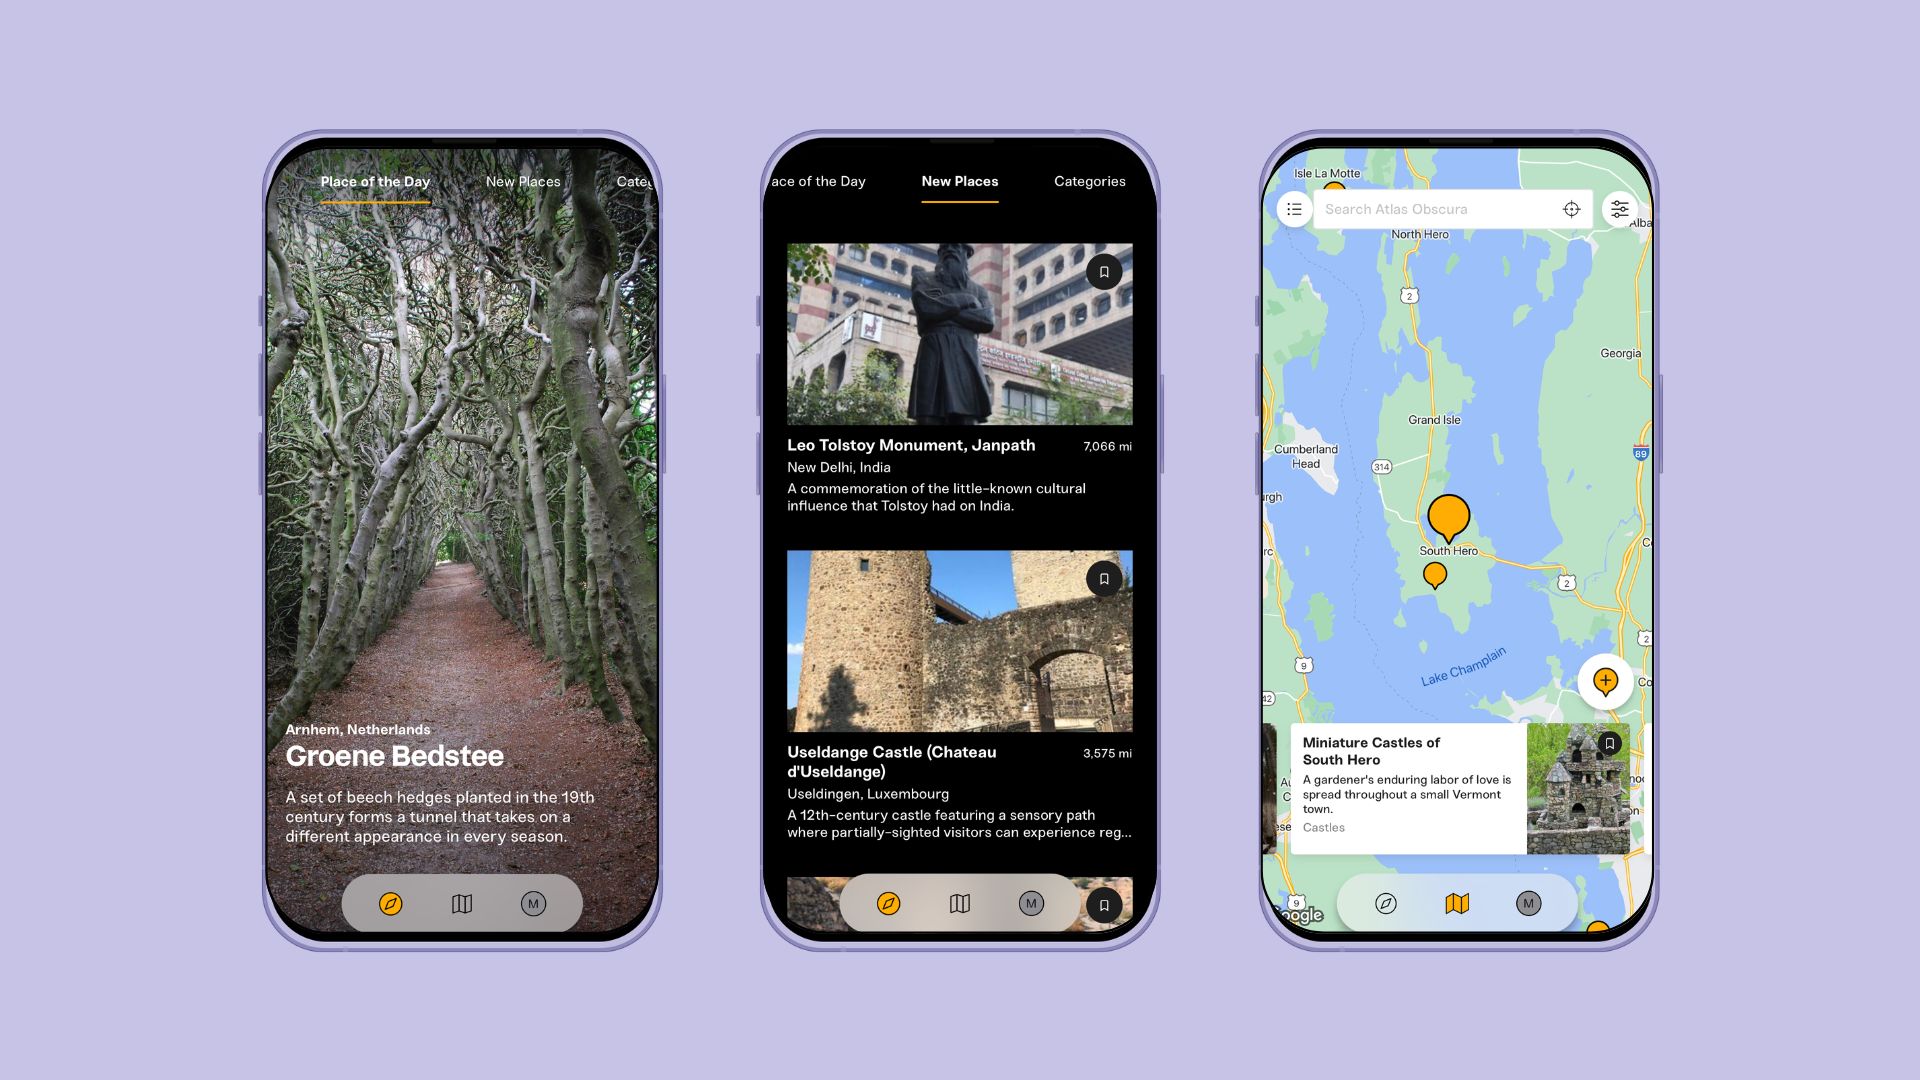Tap the add/plus button on map screen
This screenshot has height=1080, width=1920.
1605,680
